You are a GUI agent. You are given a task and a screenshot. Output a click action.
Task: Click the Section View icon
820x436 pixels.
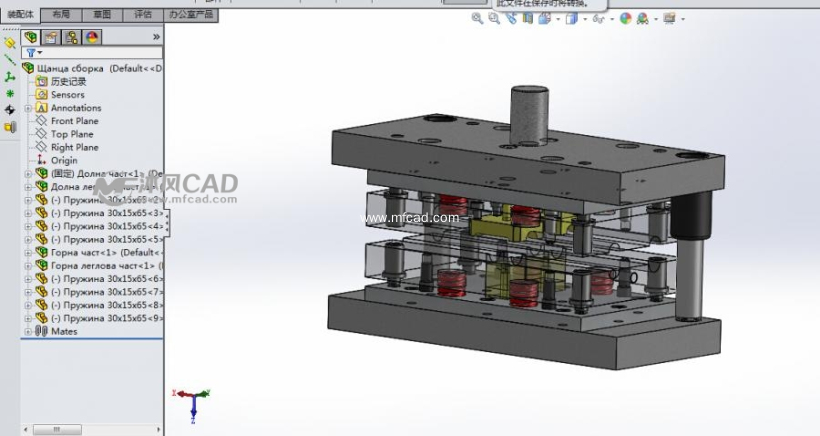[526, 18]
